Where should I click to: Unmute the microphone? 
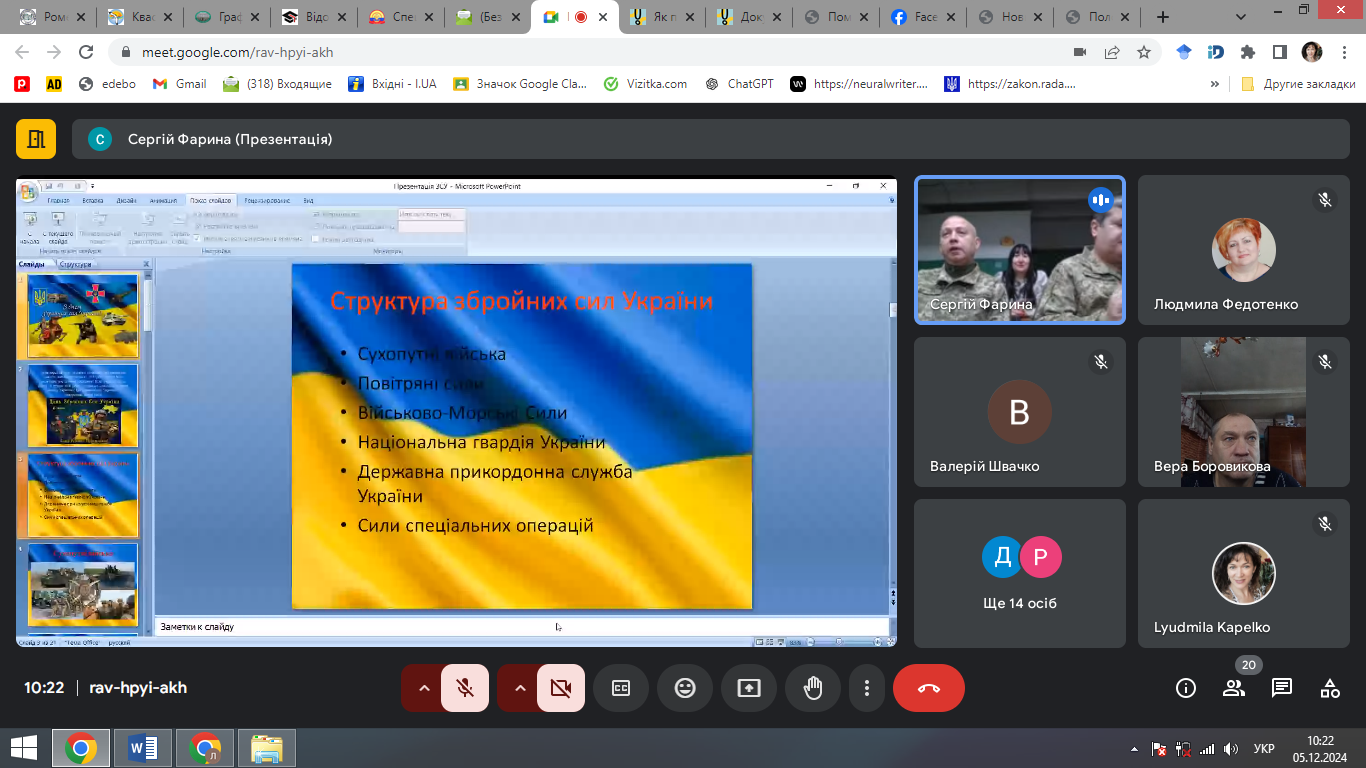(465, 688)
